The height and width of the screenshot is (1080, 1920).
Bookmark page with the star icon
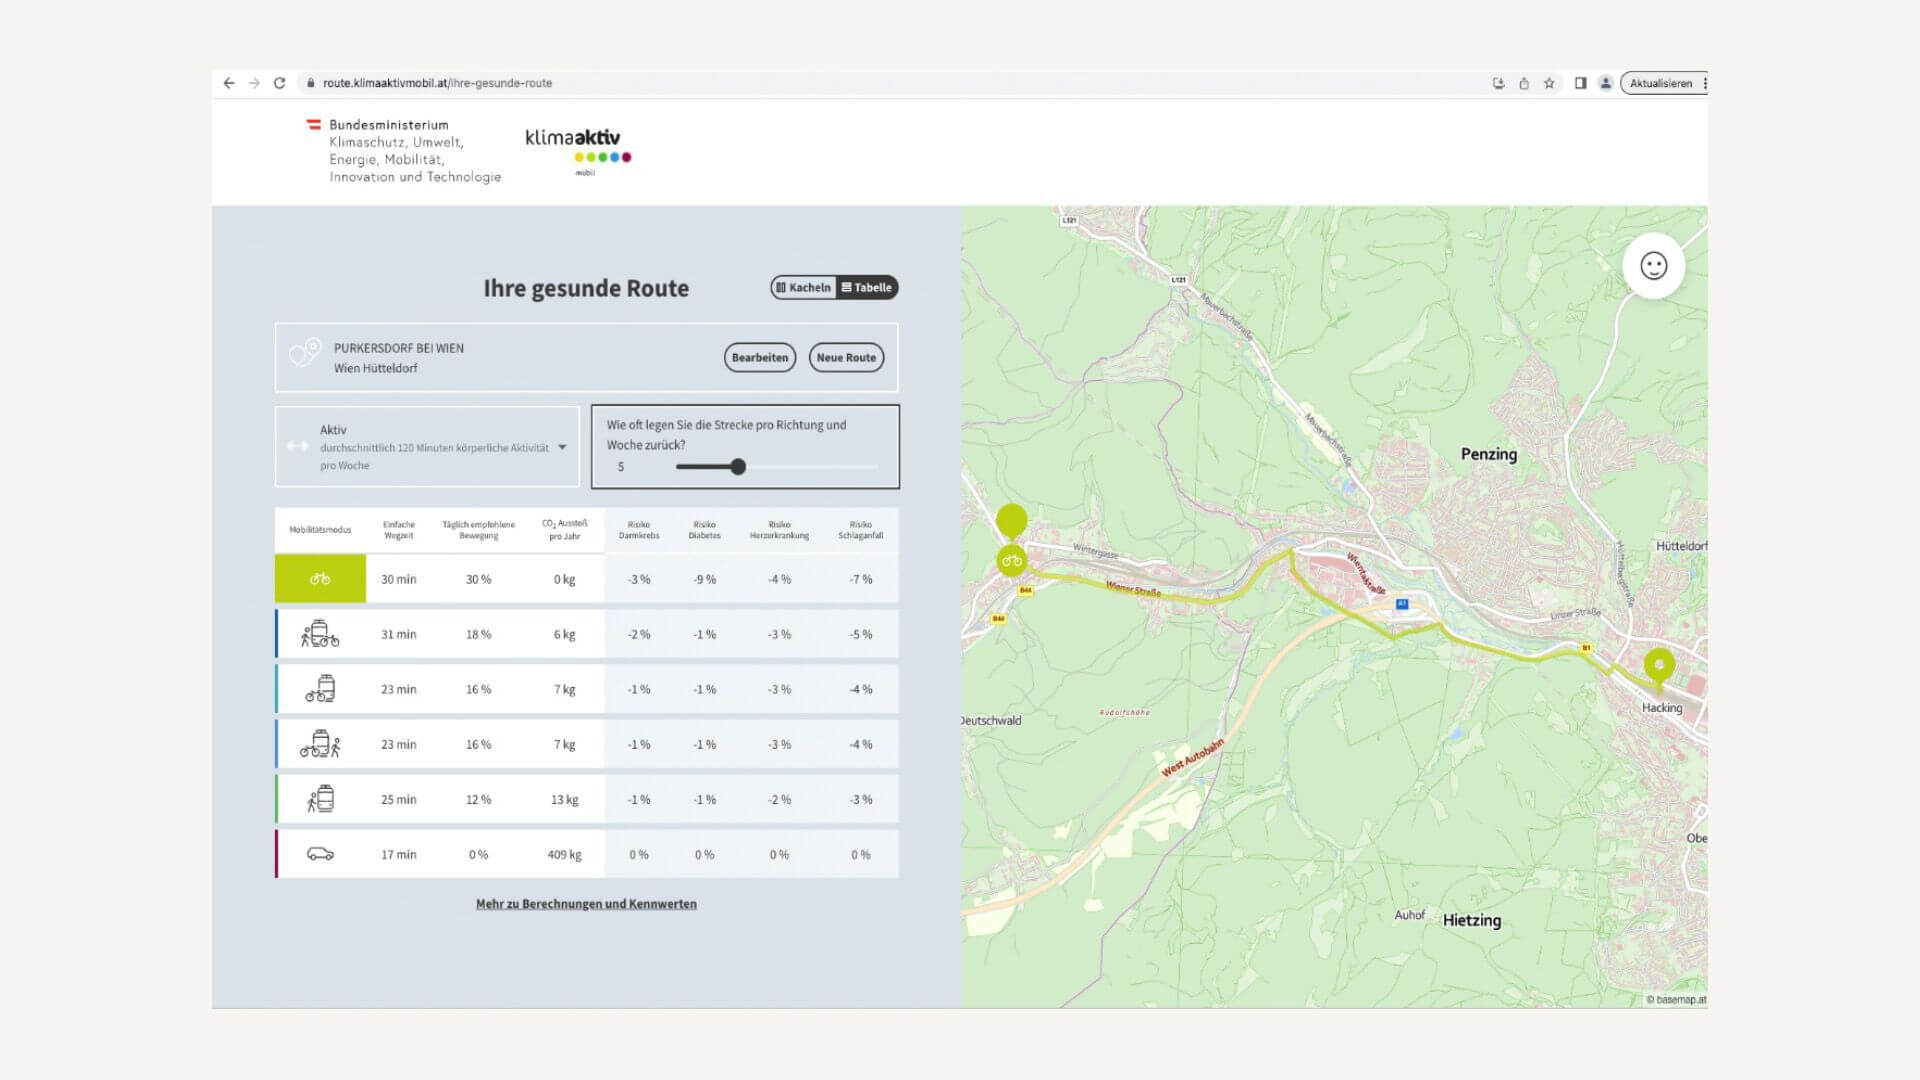[x=1549, y=83]
